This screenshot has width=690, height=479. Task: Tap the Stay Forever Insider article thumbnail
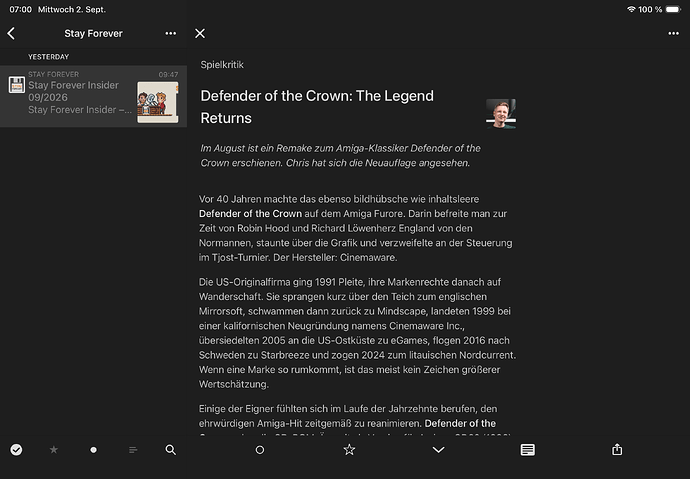[158, 102]
